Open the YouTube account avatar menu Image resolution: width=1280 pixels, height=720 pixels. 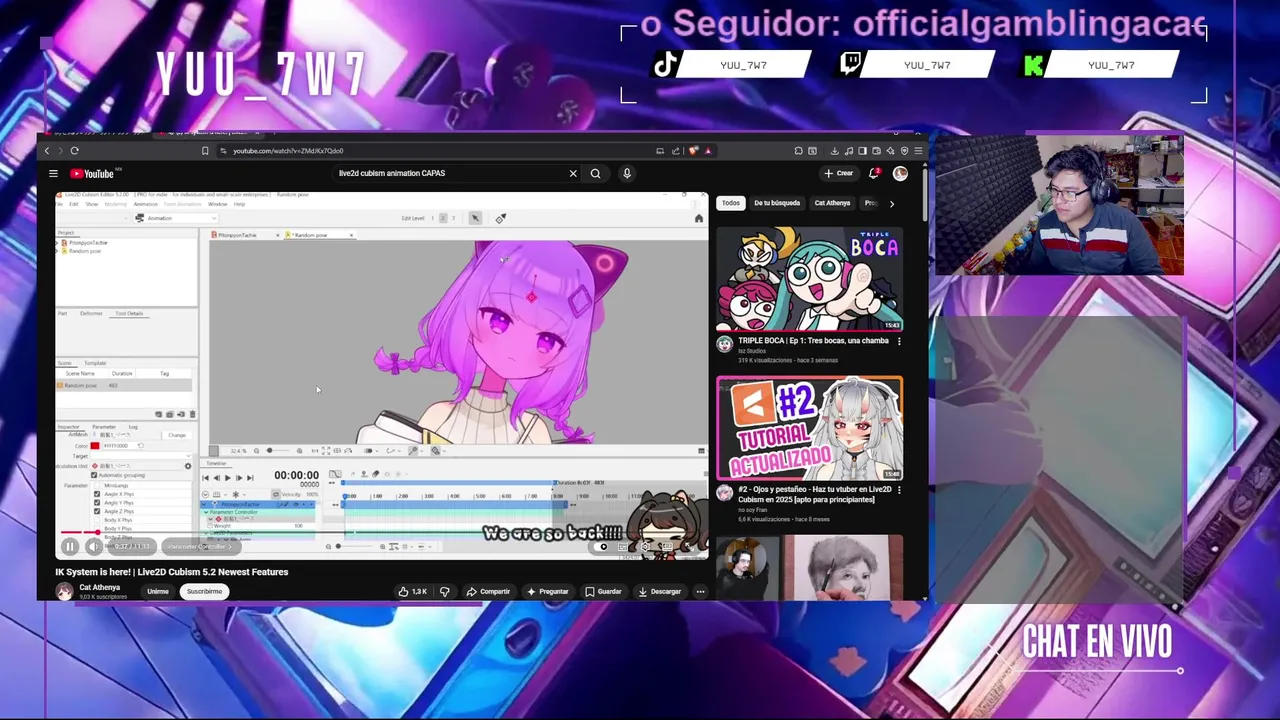coord(900,173)
